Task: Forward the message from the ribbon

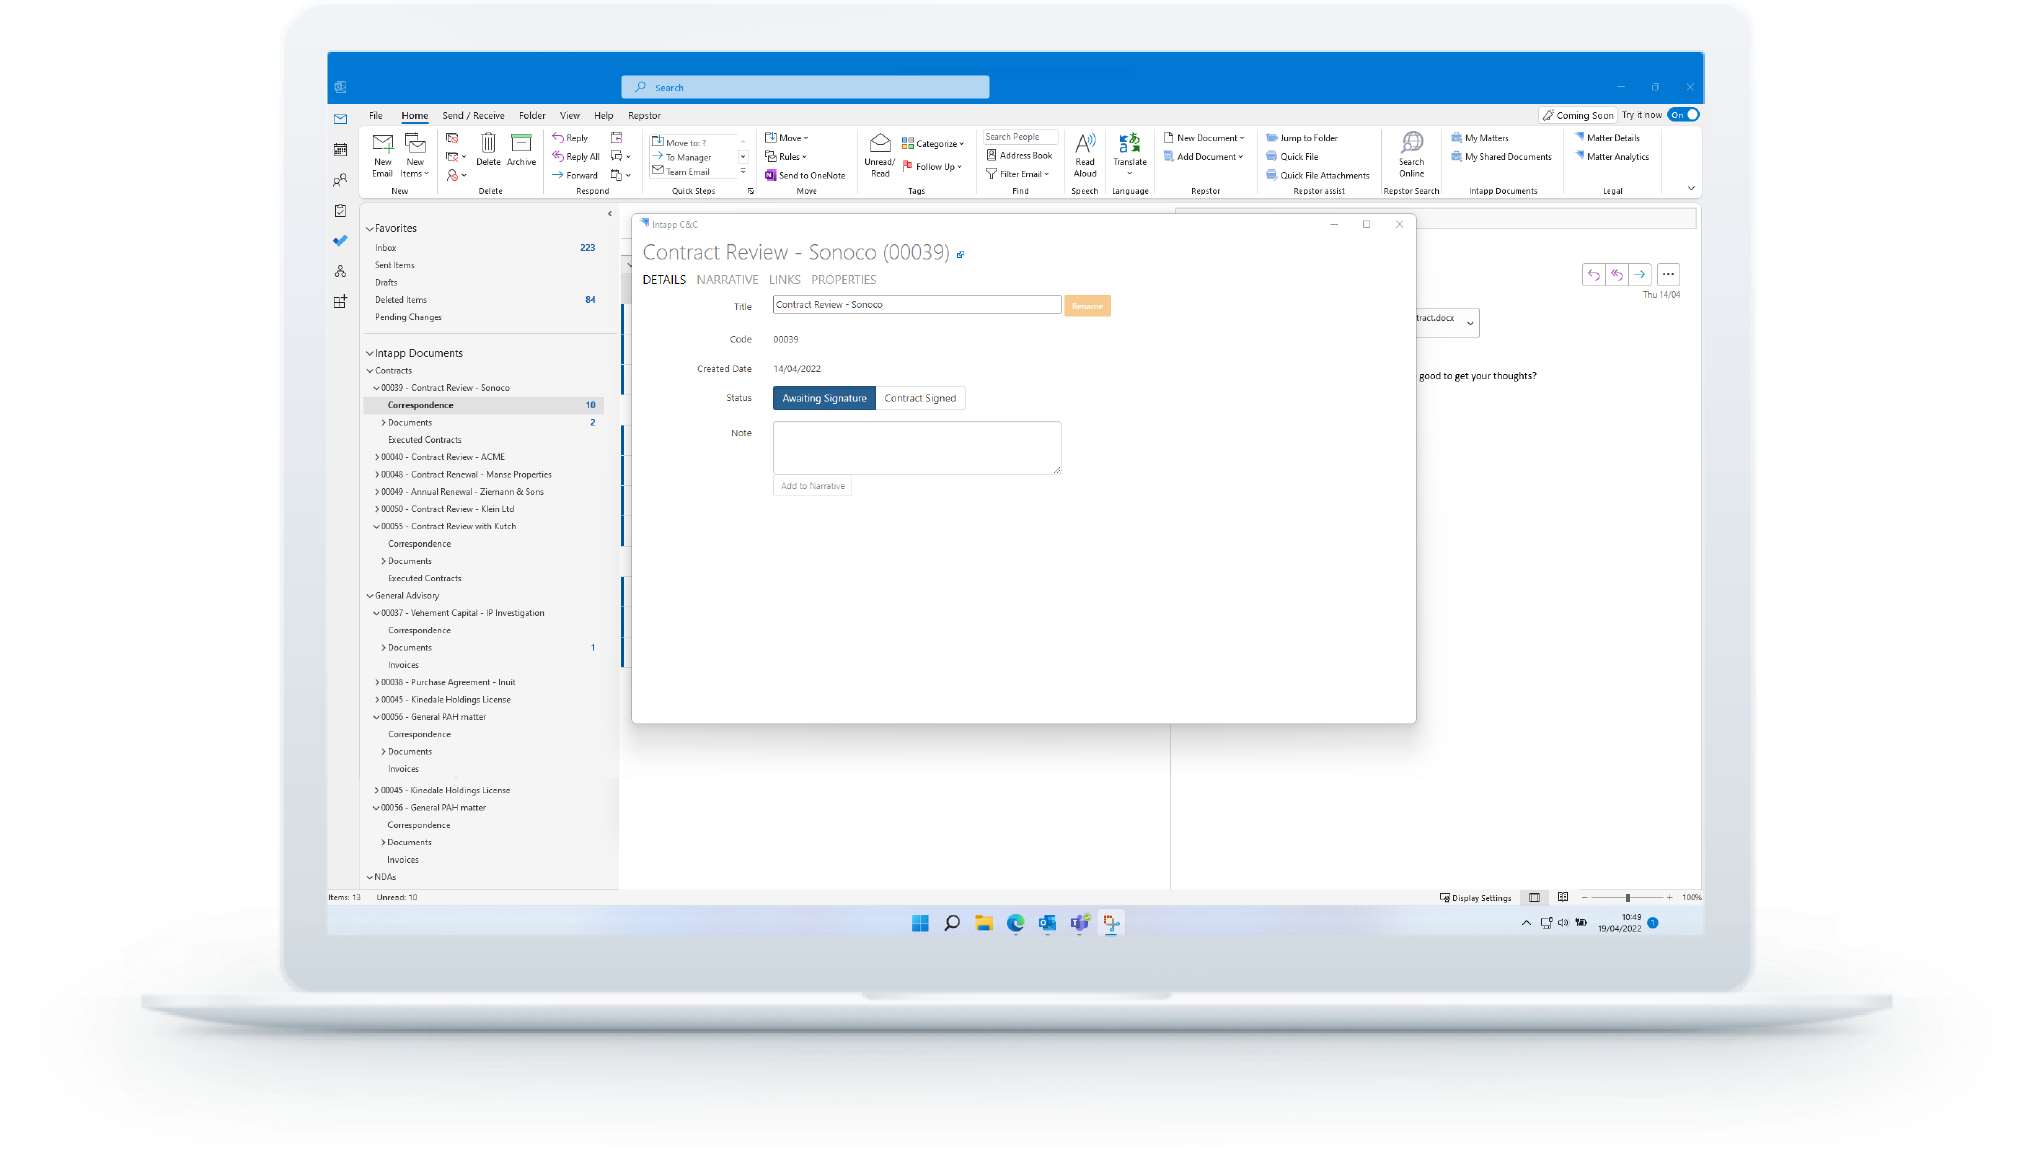Action: click(575, 175)
